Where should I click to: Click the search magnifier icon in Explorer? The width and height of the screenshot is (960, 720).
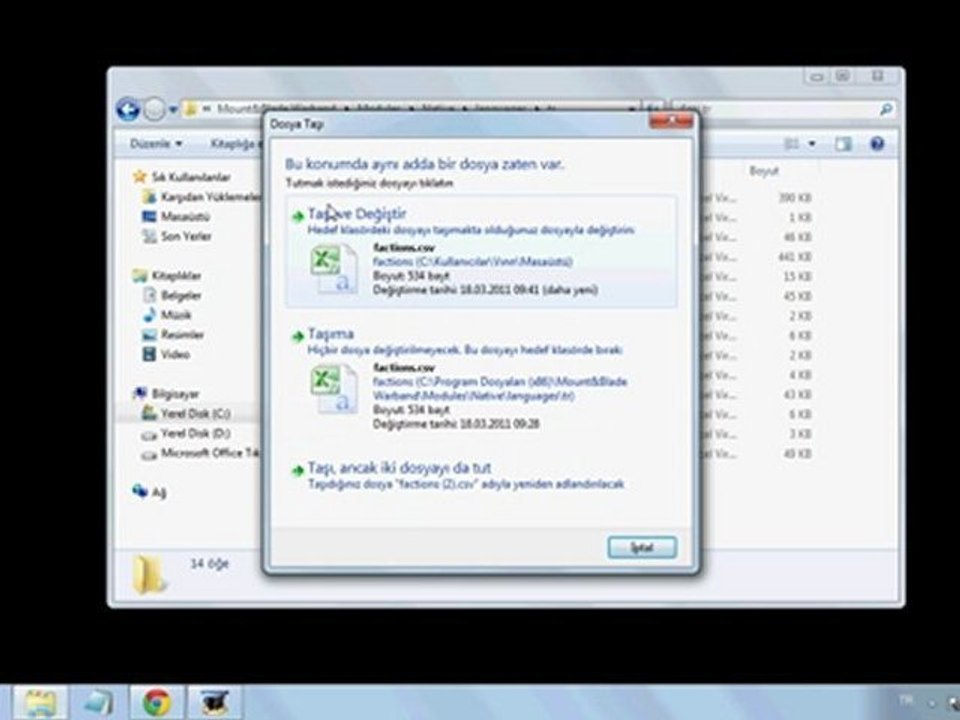(885, 110)
